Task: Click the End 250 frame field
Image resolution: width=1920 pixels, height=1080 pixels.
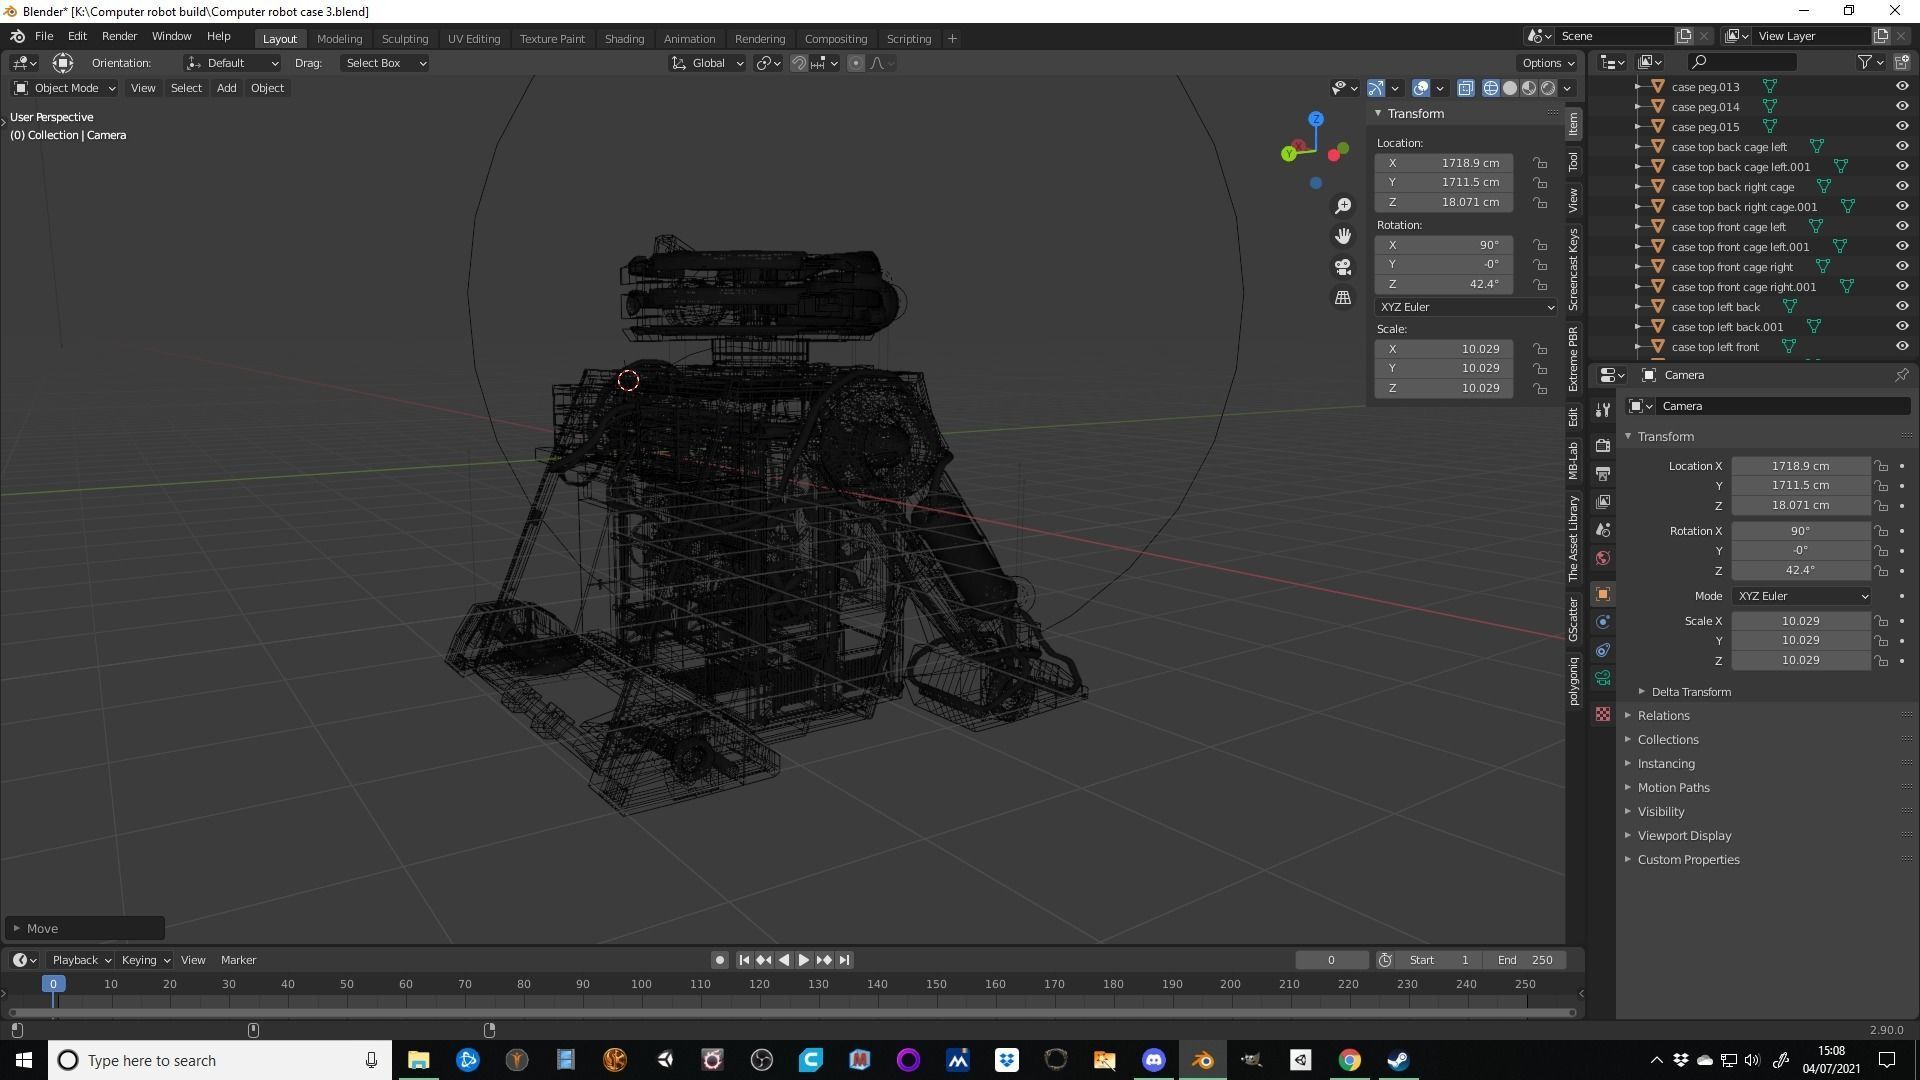Action: (x=1525, y=960)
